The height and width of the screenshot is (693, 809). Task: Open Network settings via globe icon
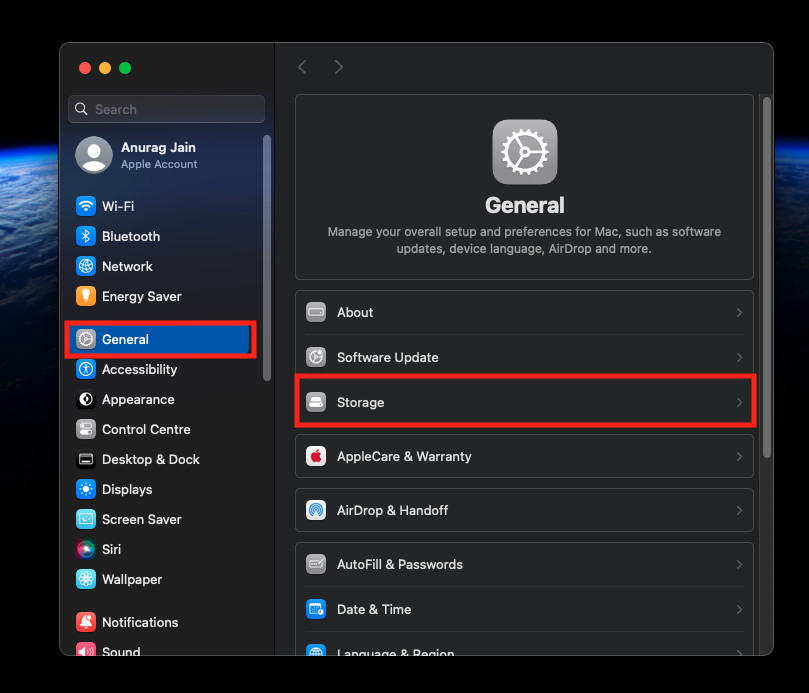pyautogui.click(x=86, y=266)
